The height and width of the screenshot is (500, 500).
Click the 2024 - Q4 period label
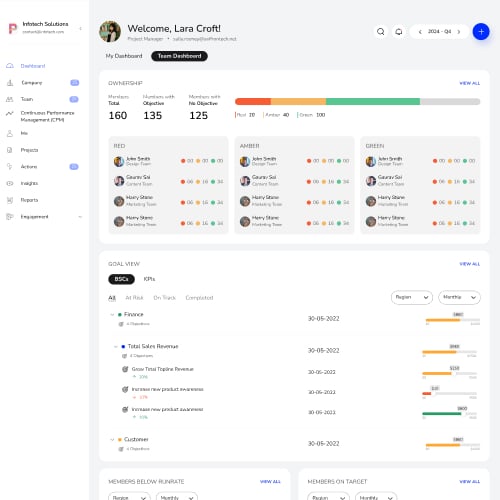click(439, 32)
